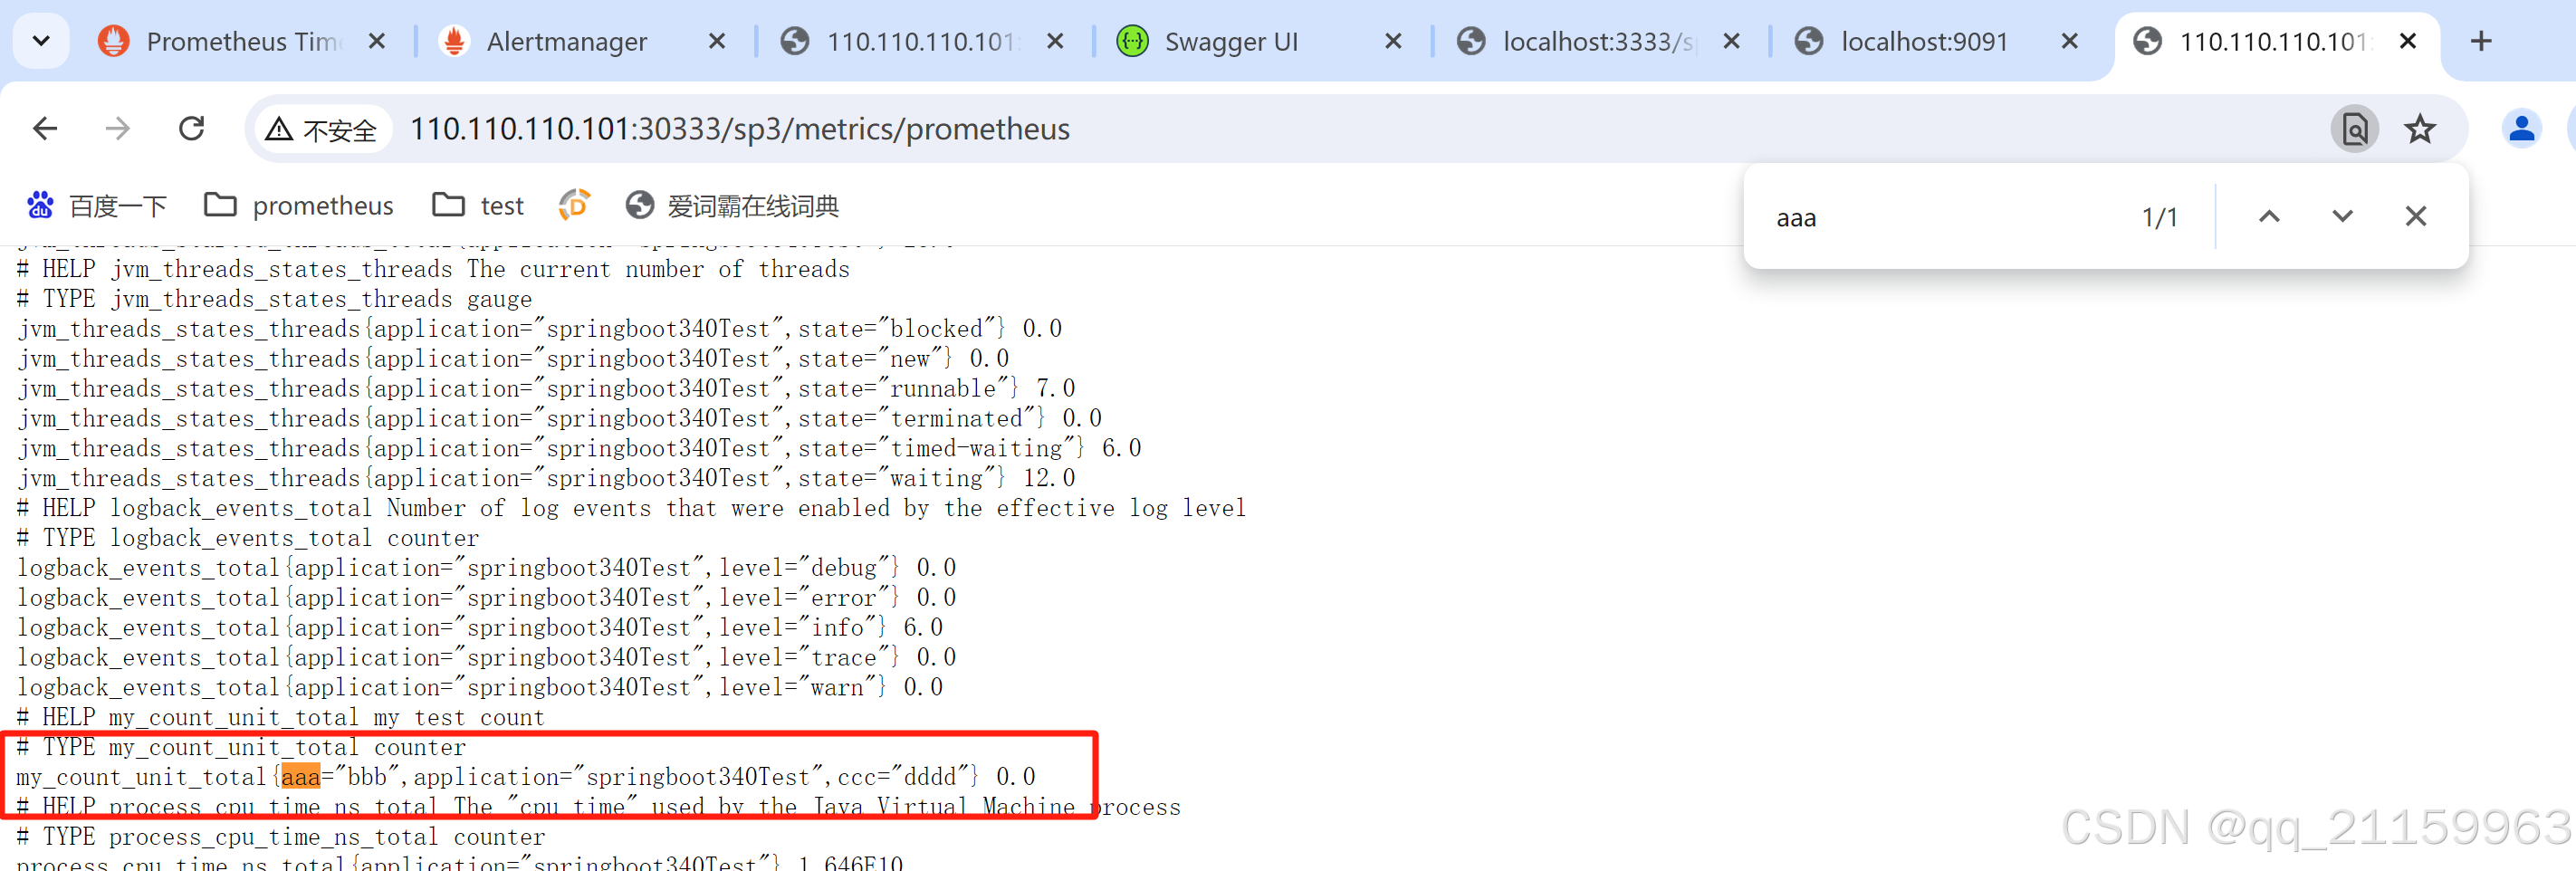Screen dimensions: 2576x871
Task: Open the 百度一下 bookmark
Action: pos(96,206)
